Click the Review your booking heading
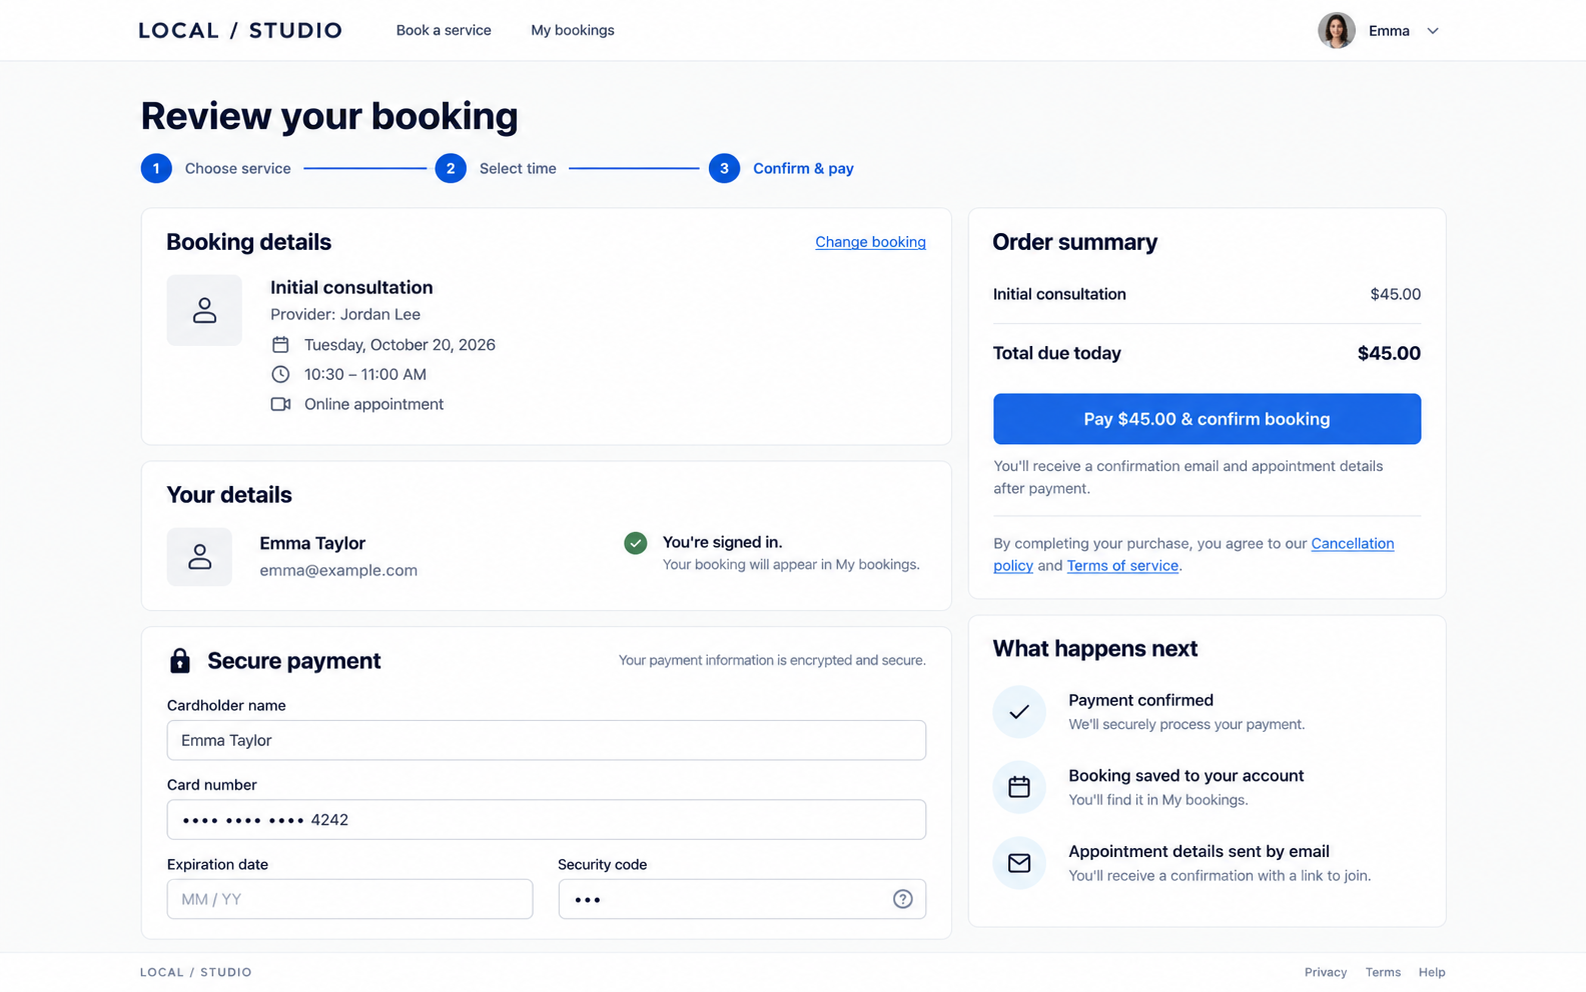Image resolution: width=1586 pixels, height=992 pixels. (329, 116)
